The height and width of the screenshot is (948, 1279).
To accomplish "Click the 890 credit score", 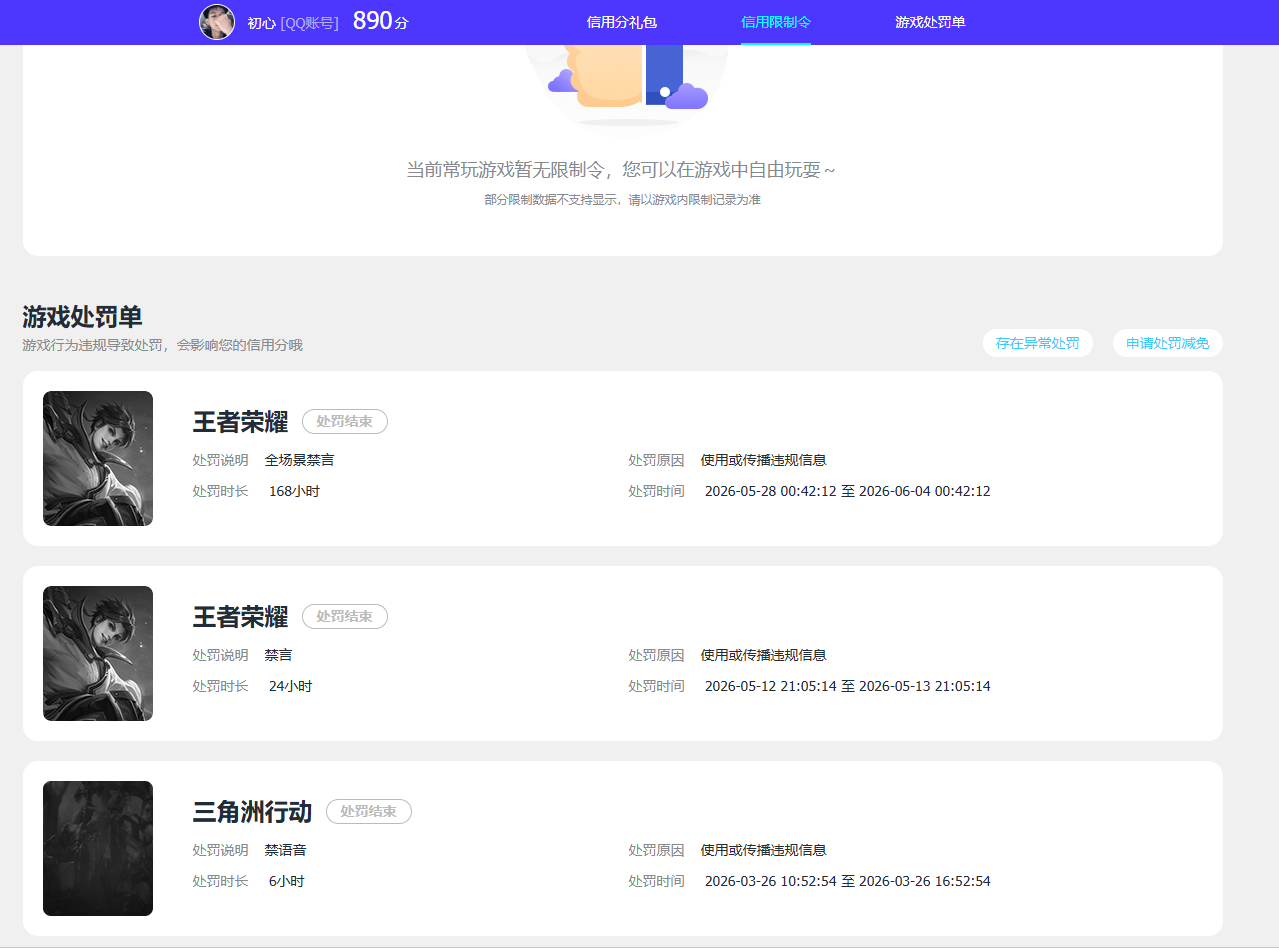I will pos(381,21).
